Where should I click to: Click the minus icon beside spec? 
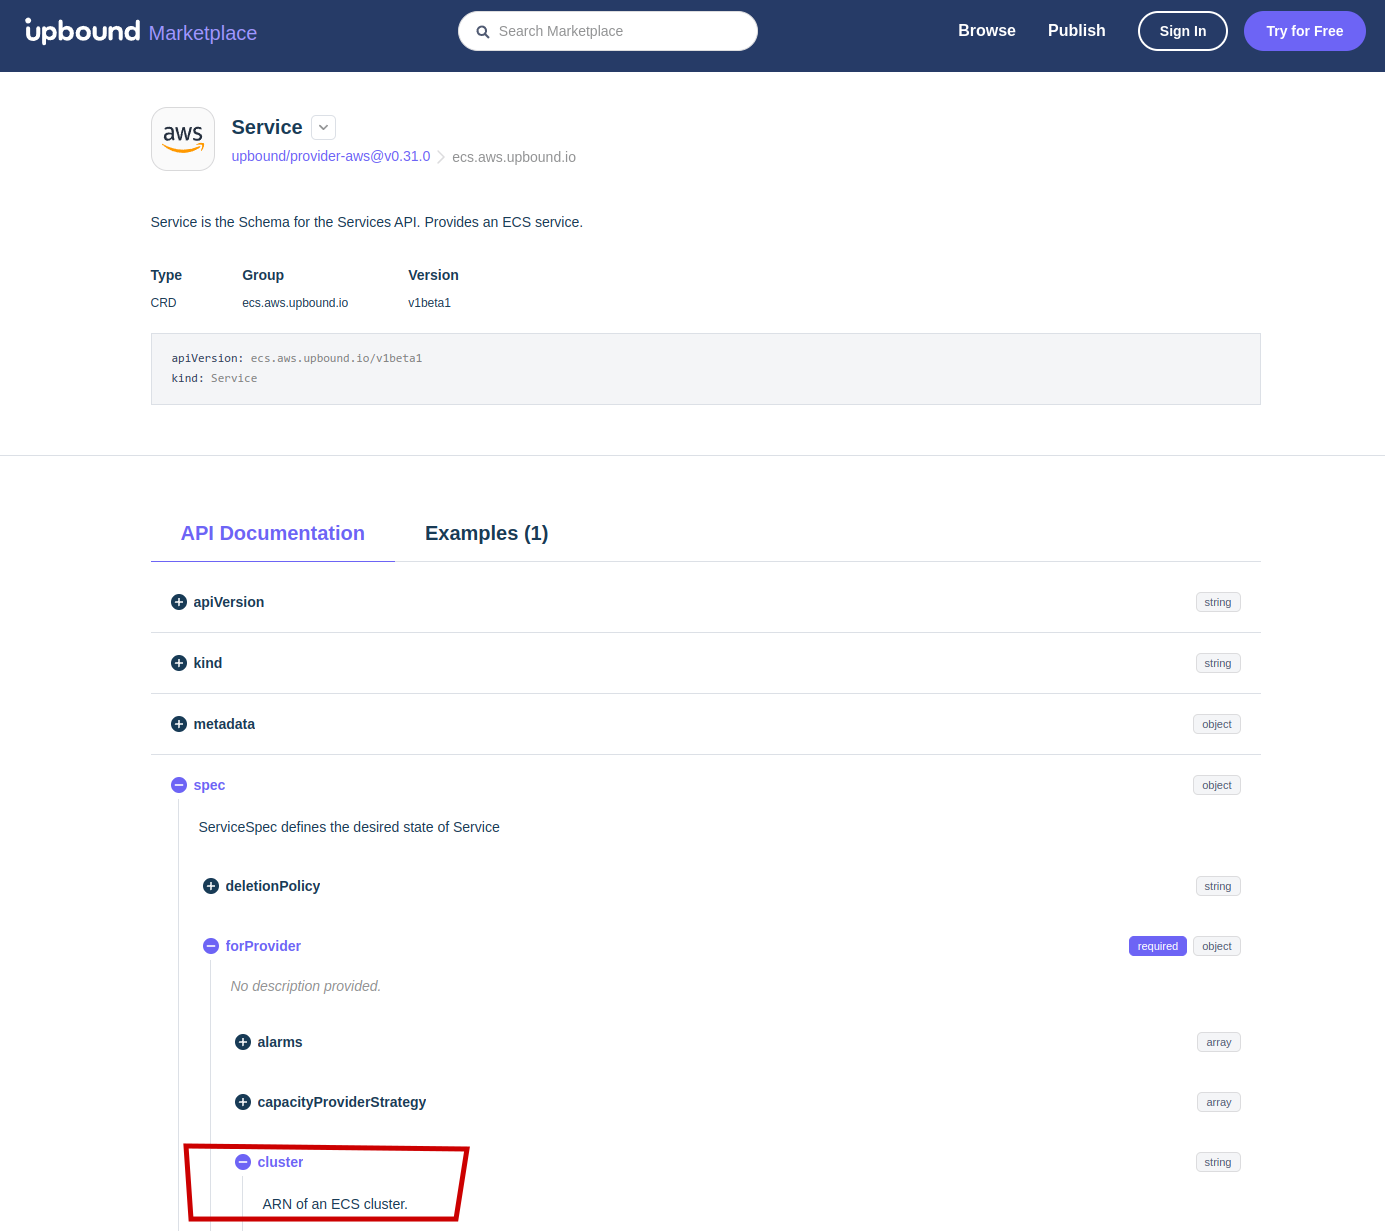(x=179, y=785)
